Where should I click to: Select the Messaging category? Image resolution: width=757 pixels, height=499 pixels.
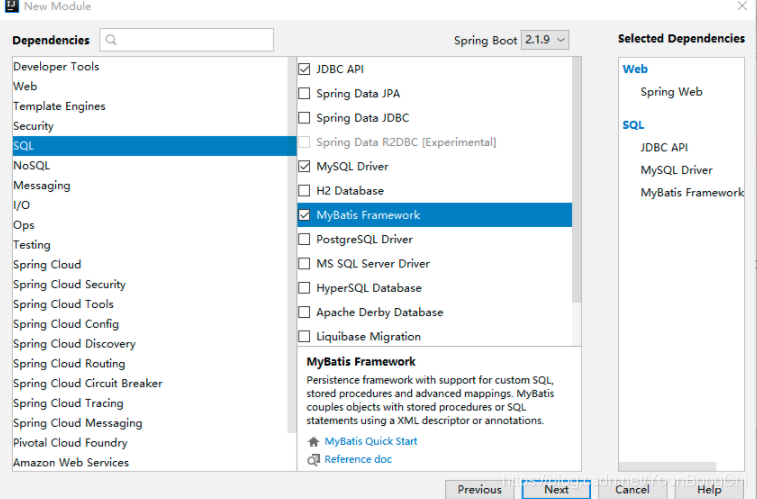[x=150, y=185]
